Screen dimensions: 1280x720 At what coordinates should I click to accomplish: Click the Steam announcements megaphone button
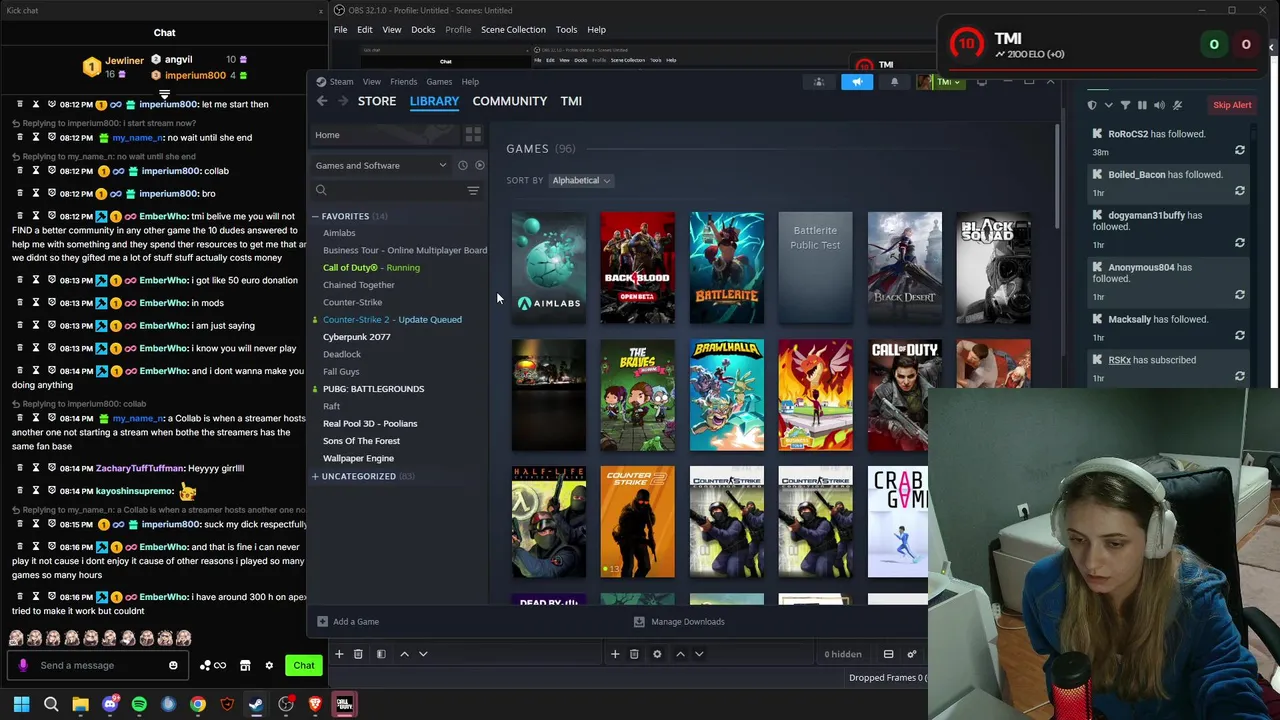click(x=857, y=82)
